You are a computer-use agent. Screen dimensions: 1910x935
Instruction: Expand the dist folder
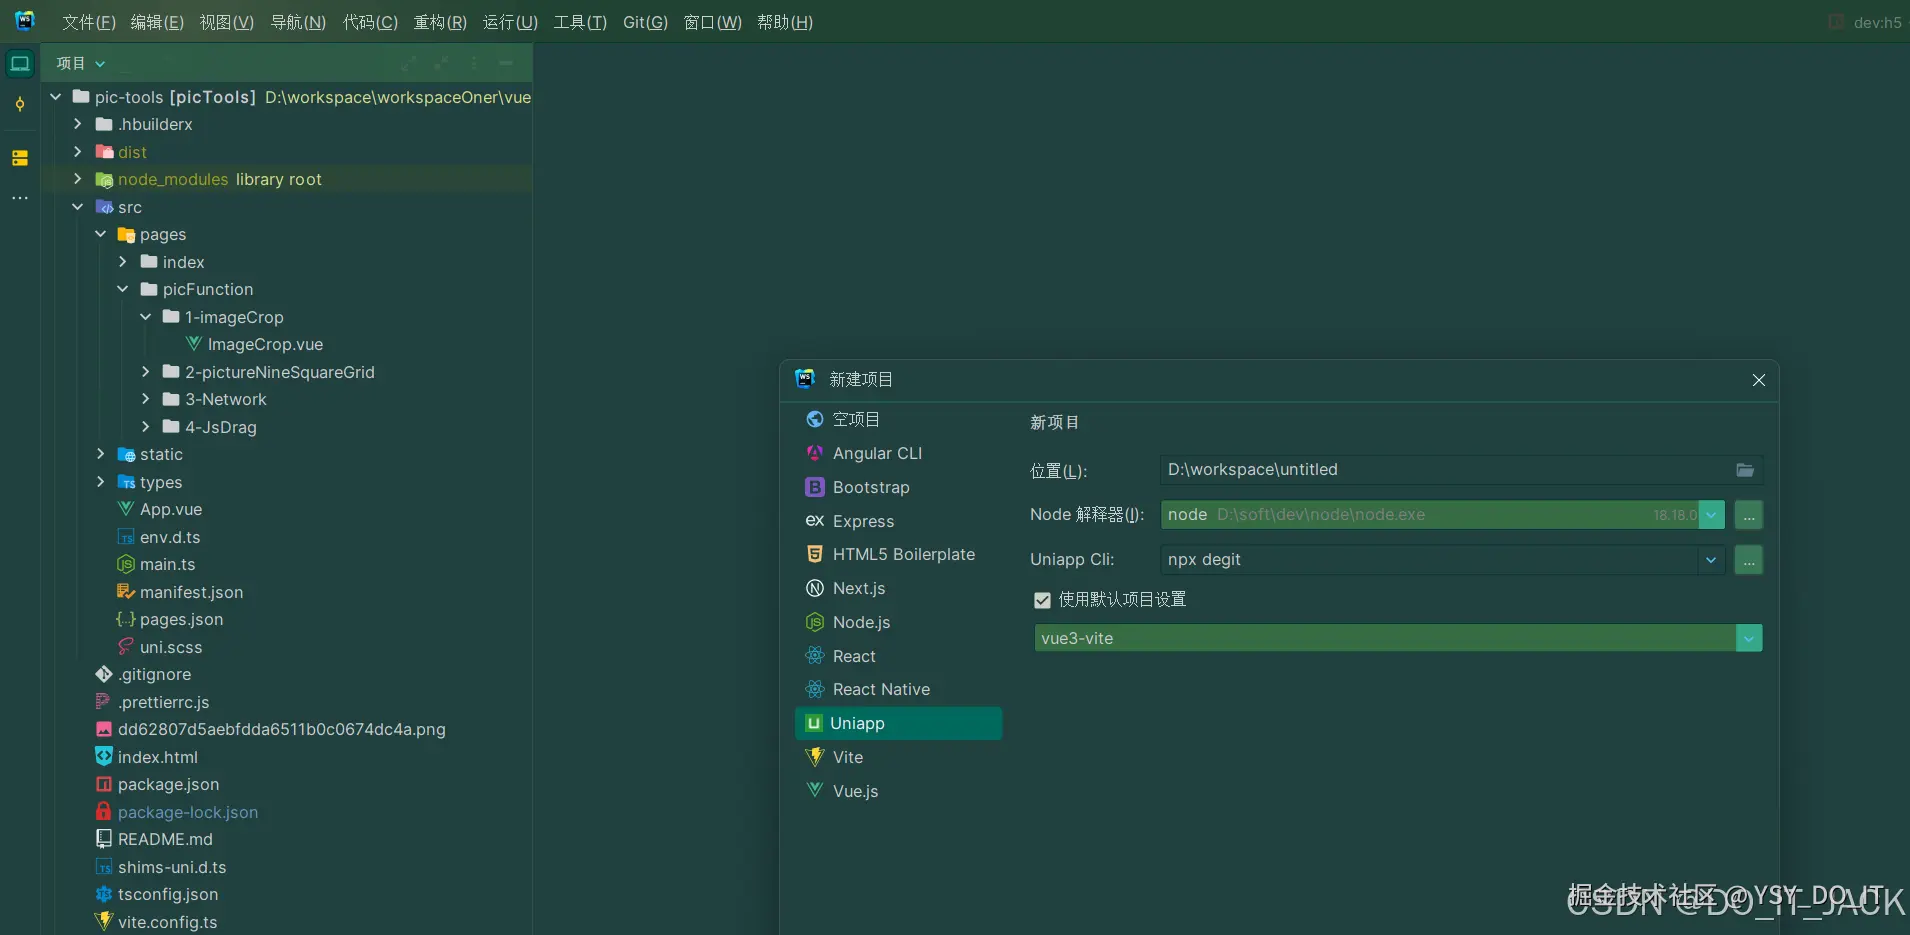pos(78,152)
